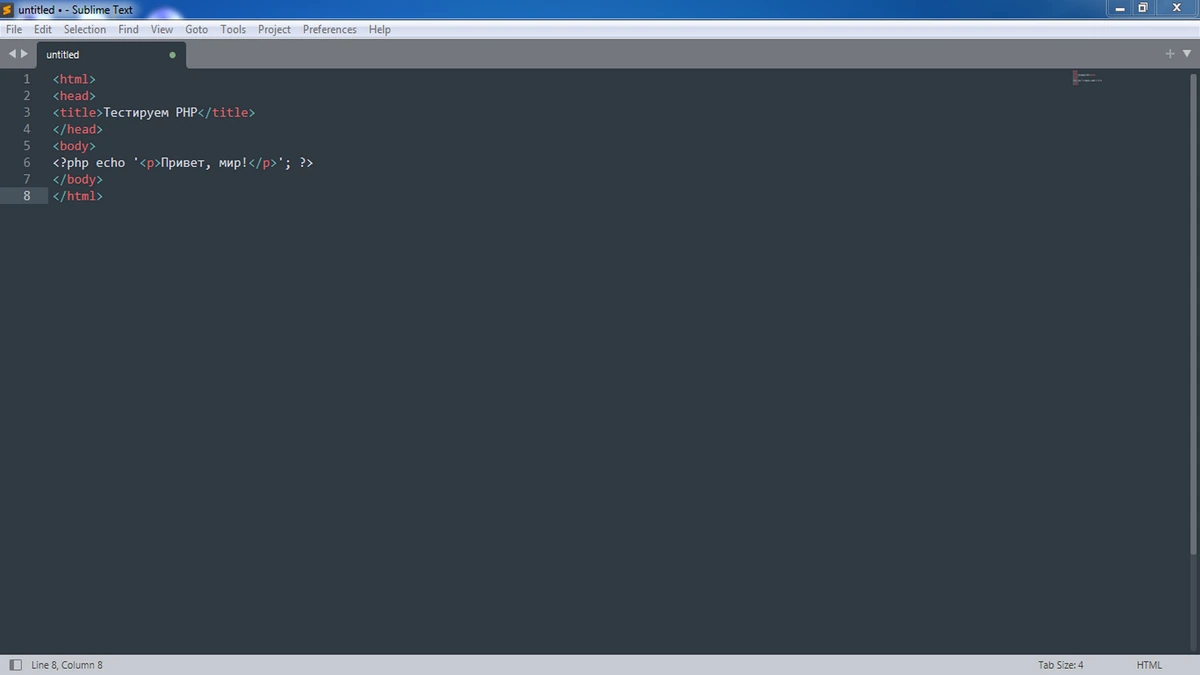
Task: Change the HTML syntax selector
Action: 1149,665
